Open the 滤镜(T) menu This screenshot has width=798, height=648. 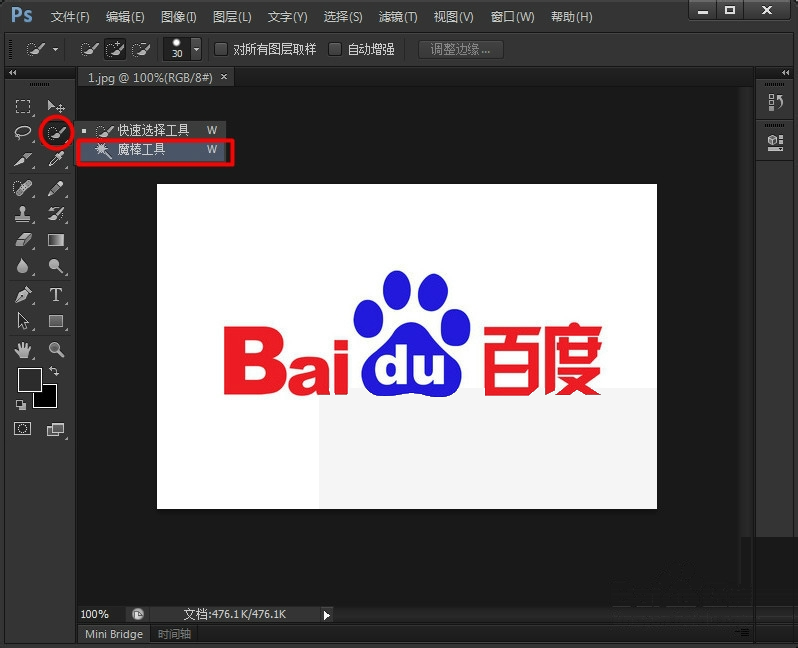click(398, 17)
